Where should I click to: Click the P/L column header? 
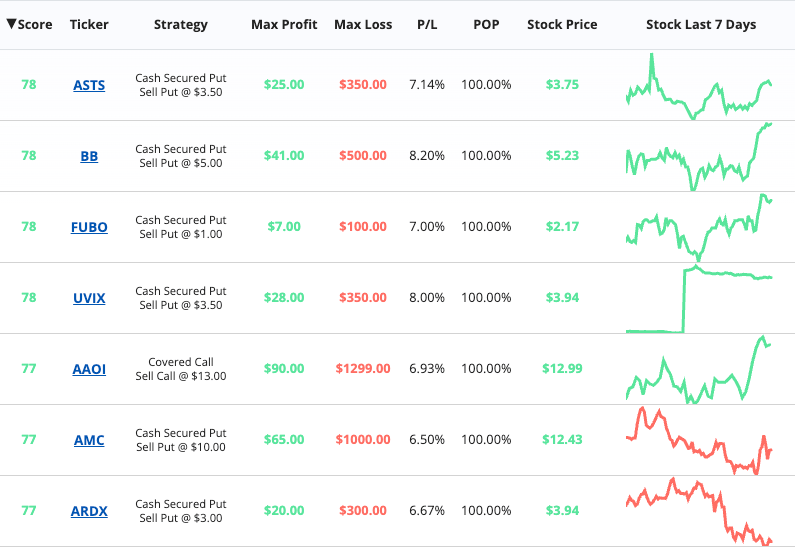click(x=427, y=24)
